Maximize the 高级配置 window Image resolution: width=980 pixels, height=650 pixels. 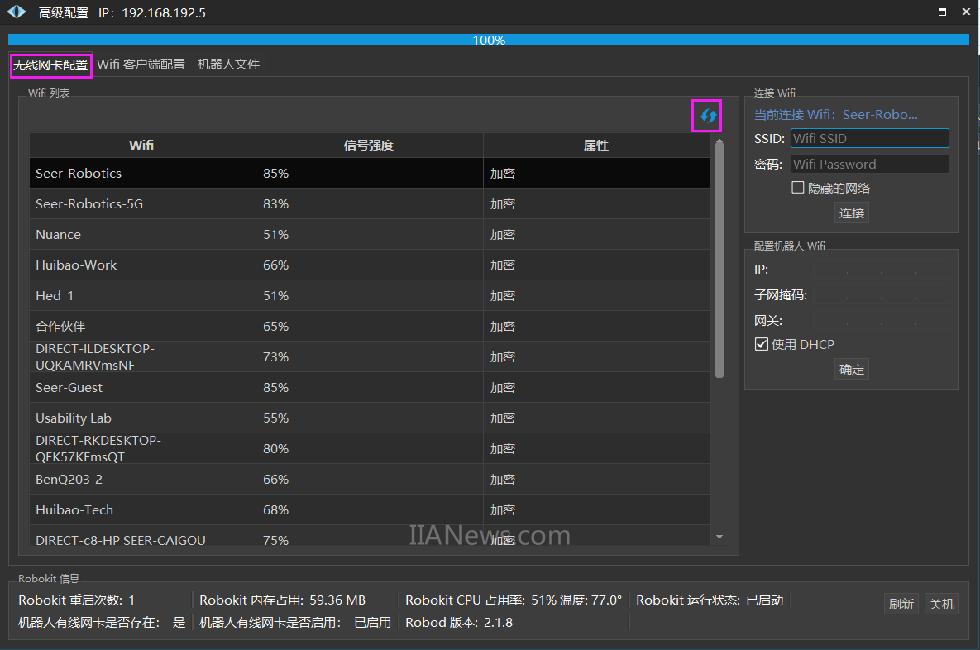pyautogui.click(x=942, y=12)
